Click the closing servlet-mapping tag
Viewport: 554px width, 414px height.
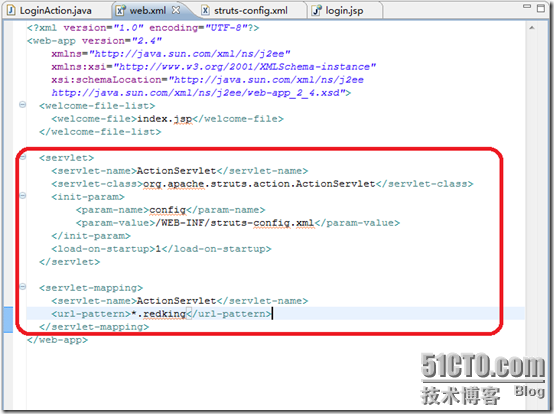[94, 327]
